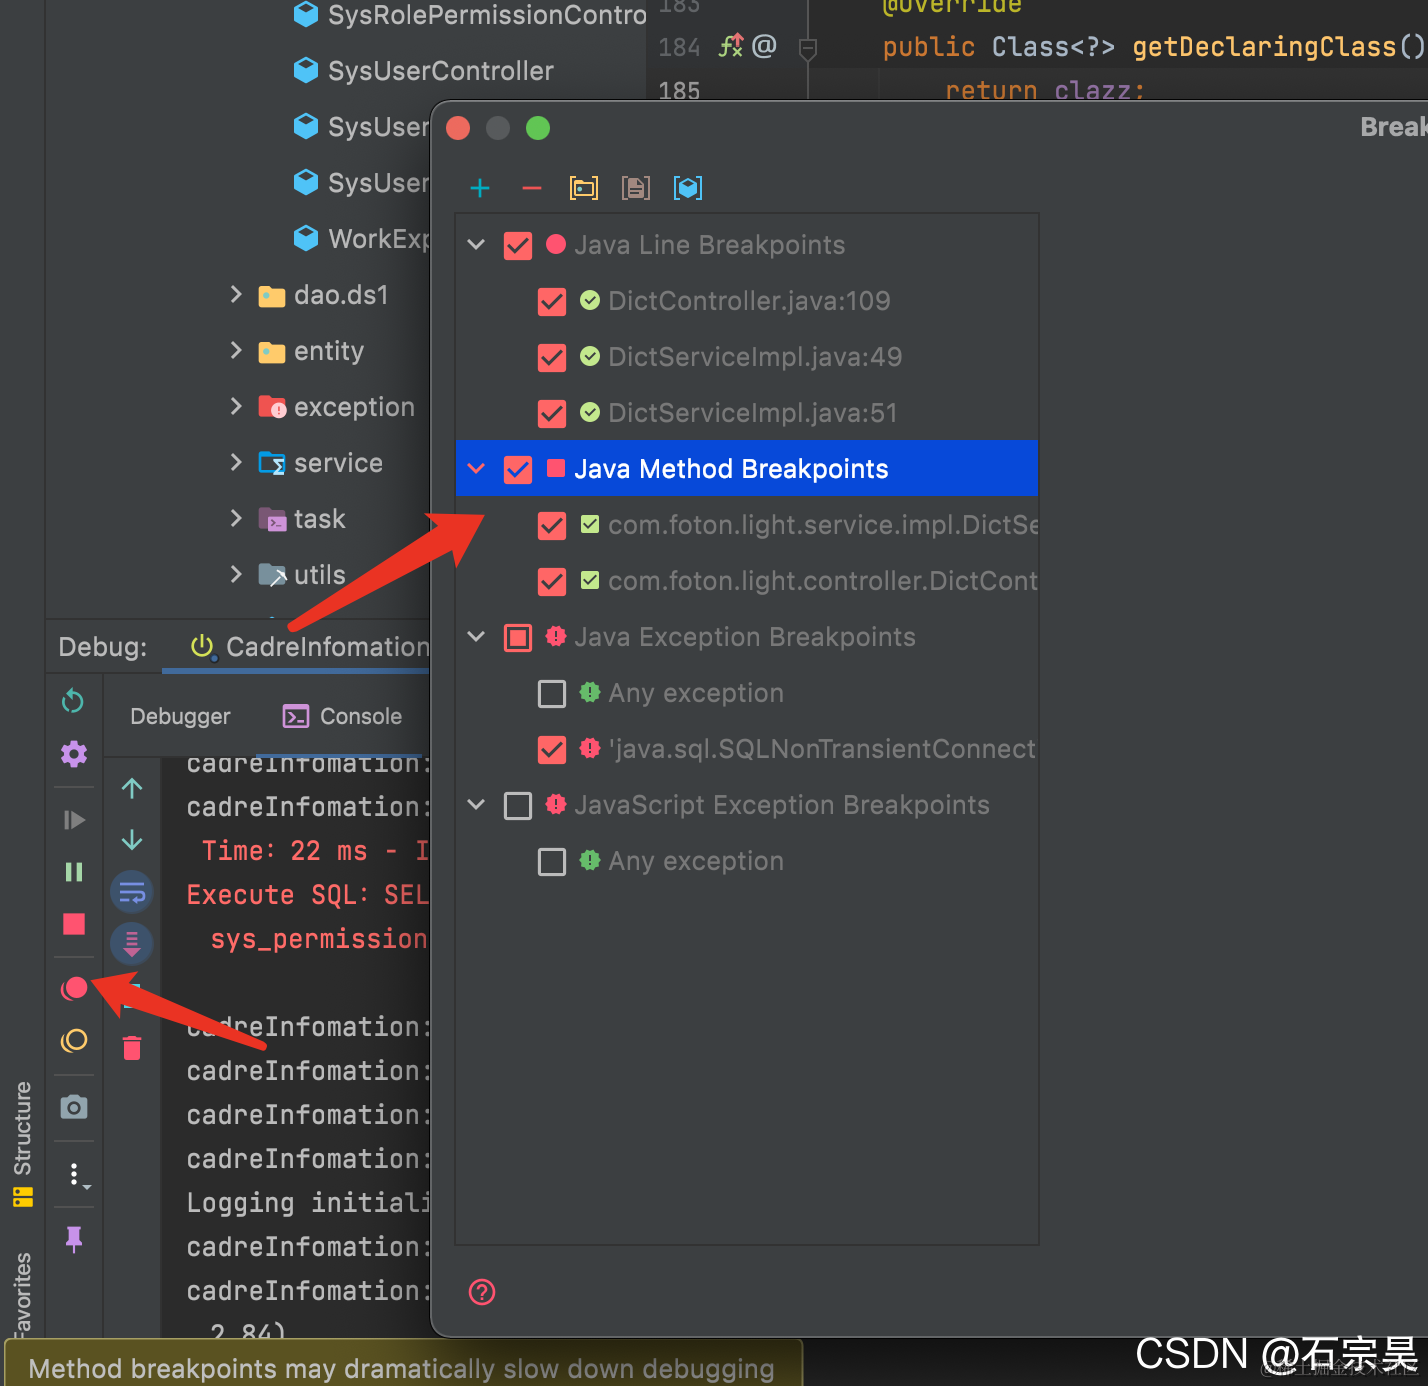Resume program in debug toolbar
Viewport: 1428px width, 1386px height.
pos(74,820)
